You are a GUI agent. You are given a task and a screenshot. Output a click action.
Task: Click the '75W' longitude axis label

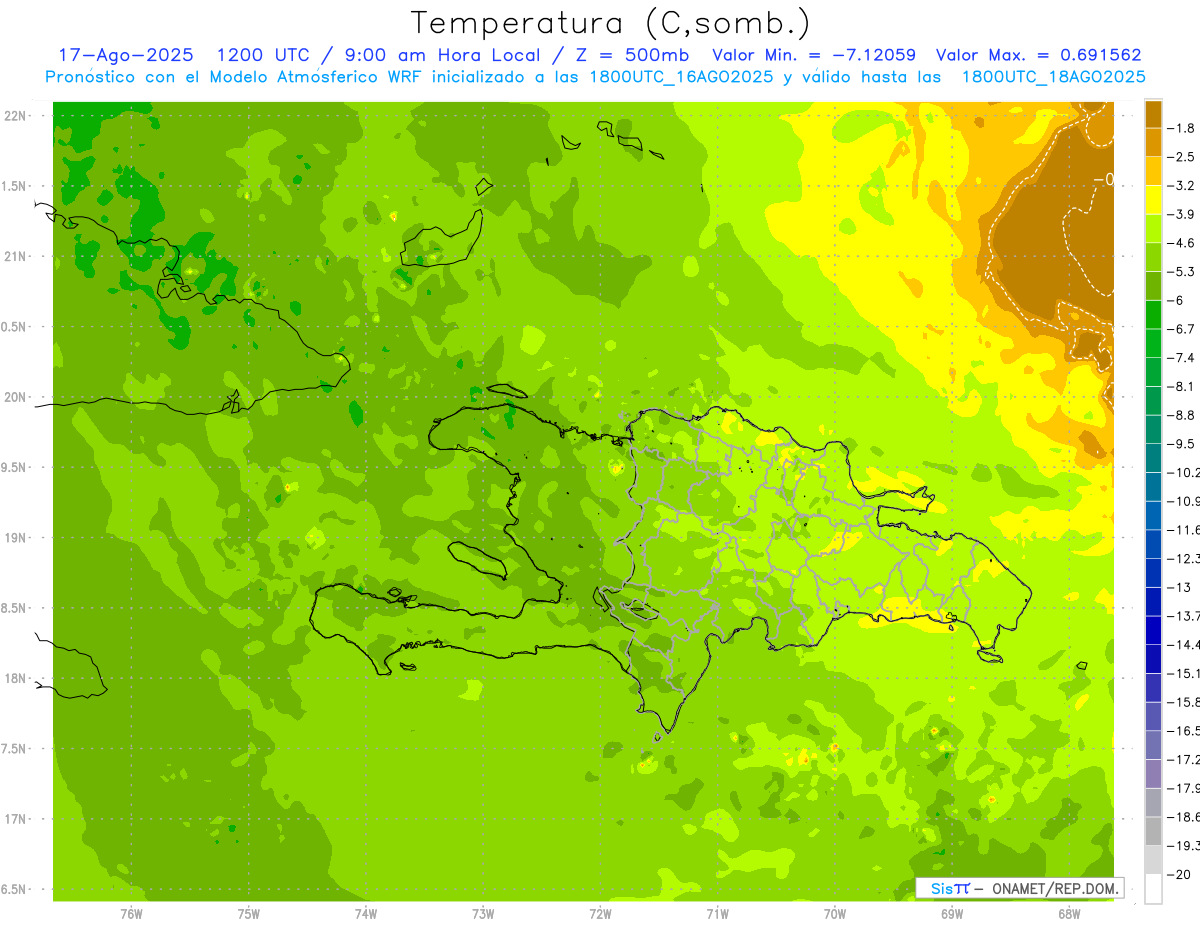click(248, 913)
